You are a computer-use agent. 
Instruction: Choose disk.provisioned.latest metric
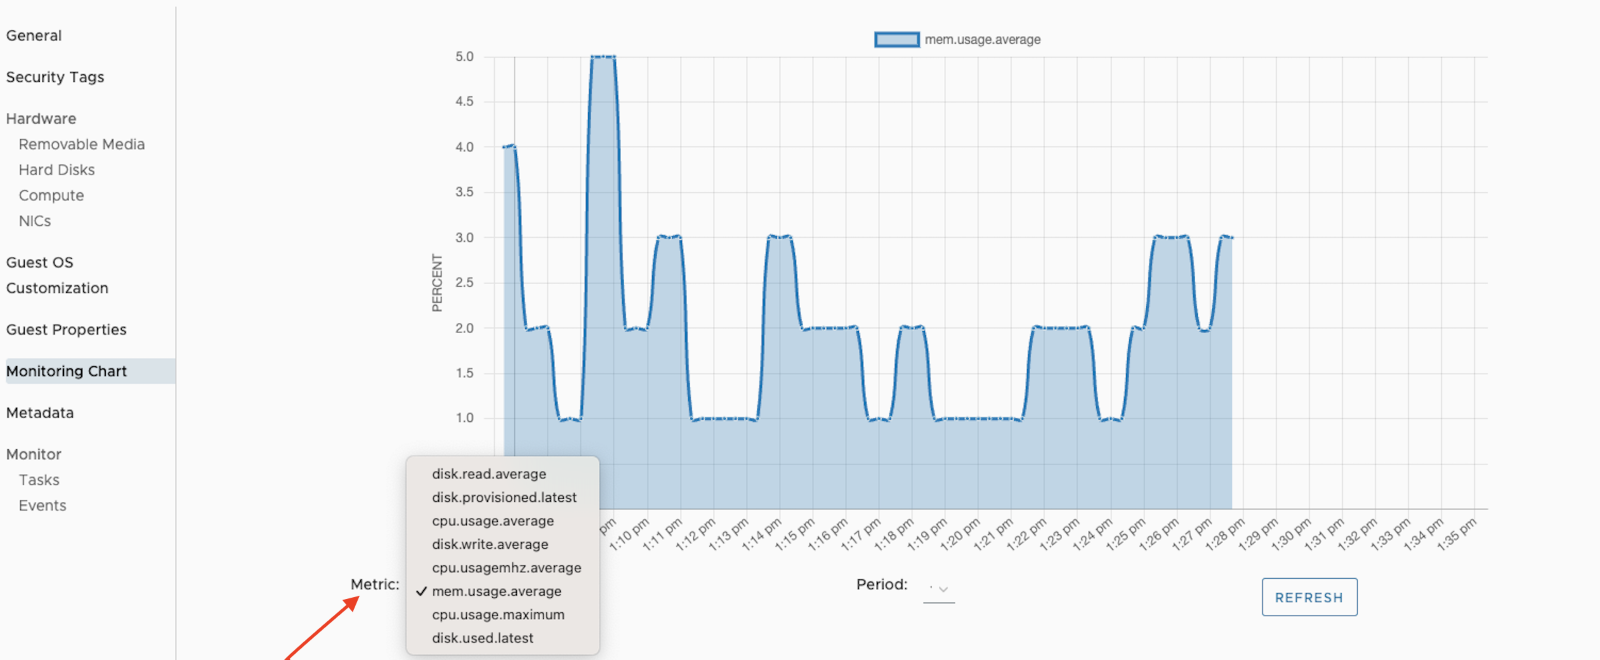pyautogui.click(x=503, y=497)
